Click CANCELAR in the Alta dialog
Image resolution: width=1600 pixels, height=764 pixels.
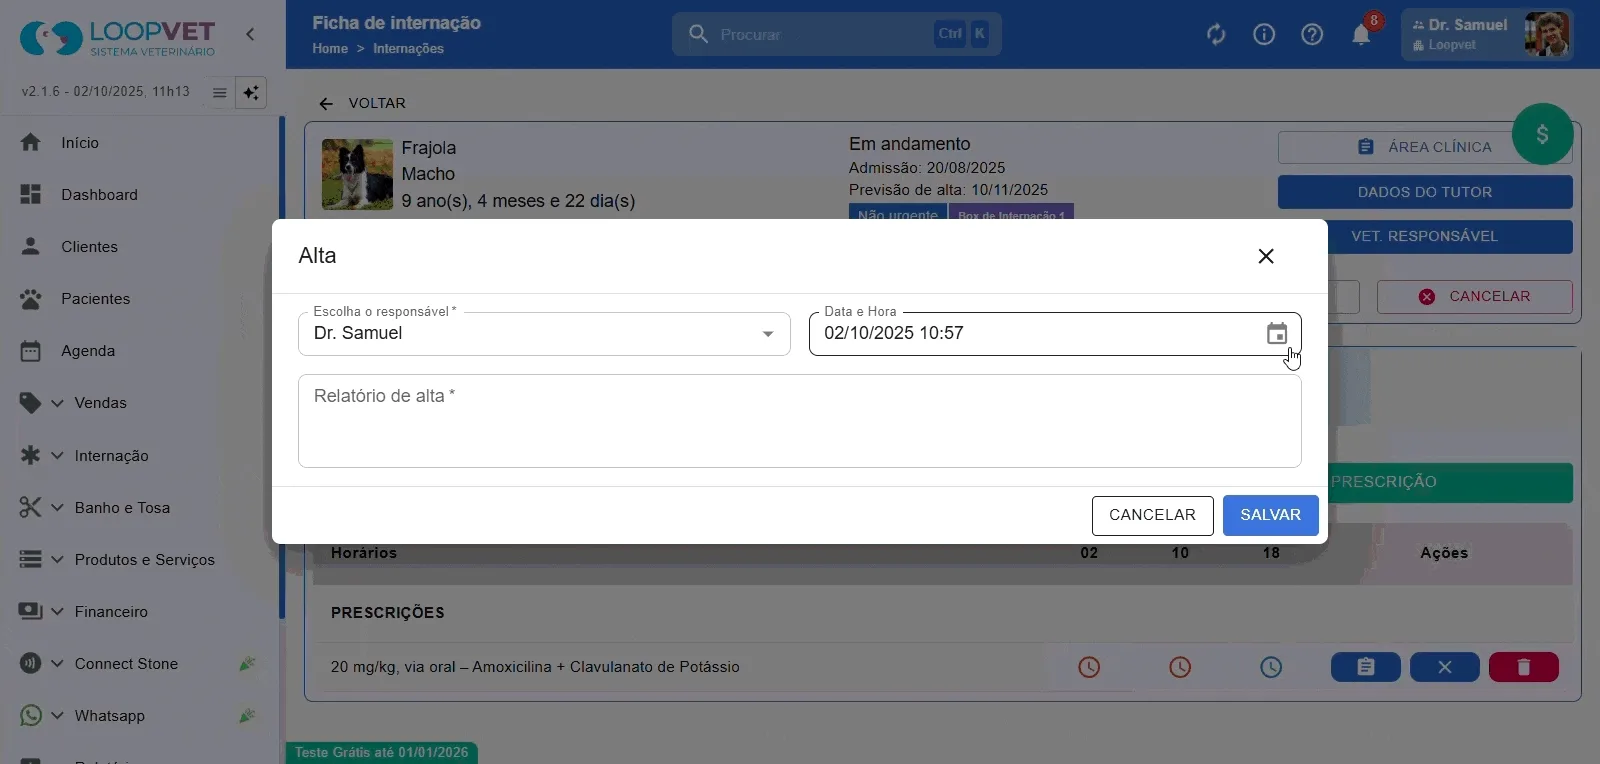click(1152, 516)
